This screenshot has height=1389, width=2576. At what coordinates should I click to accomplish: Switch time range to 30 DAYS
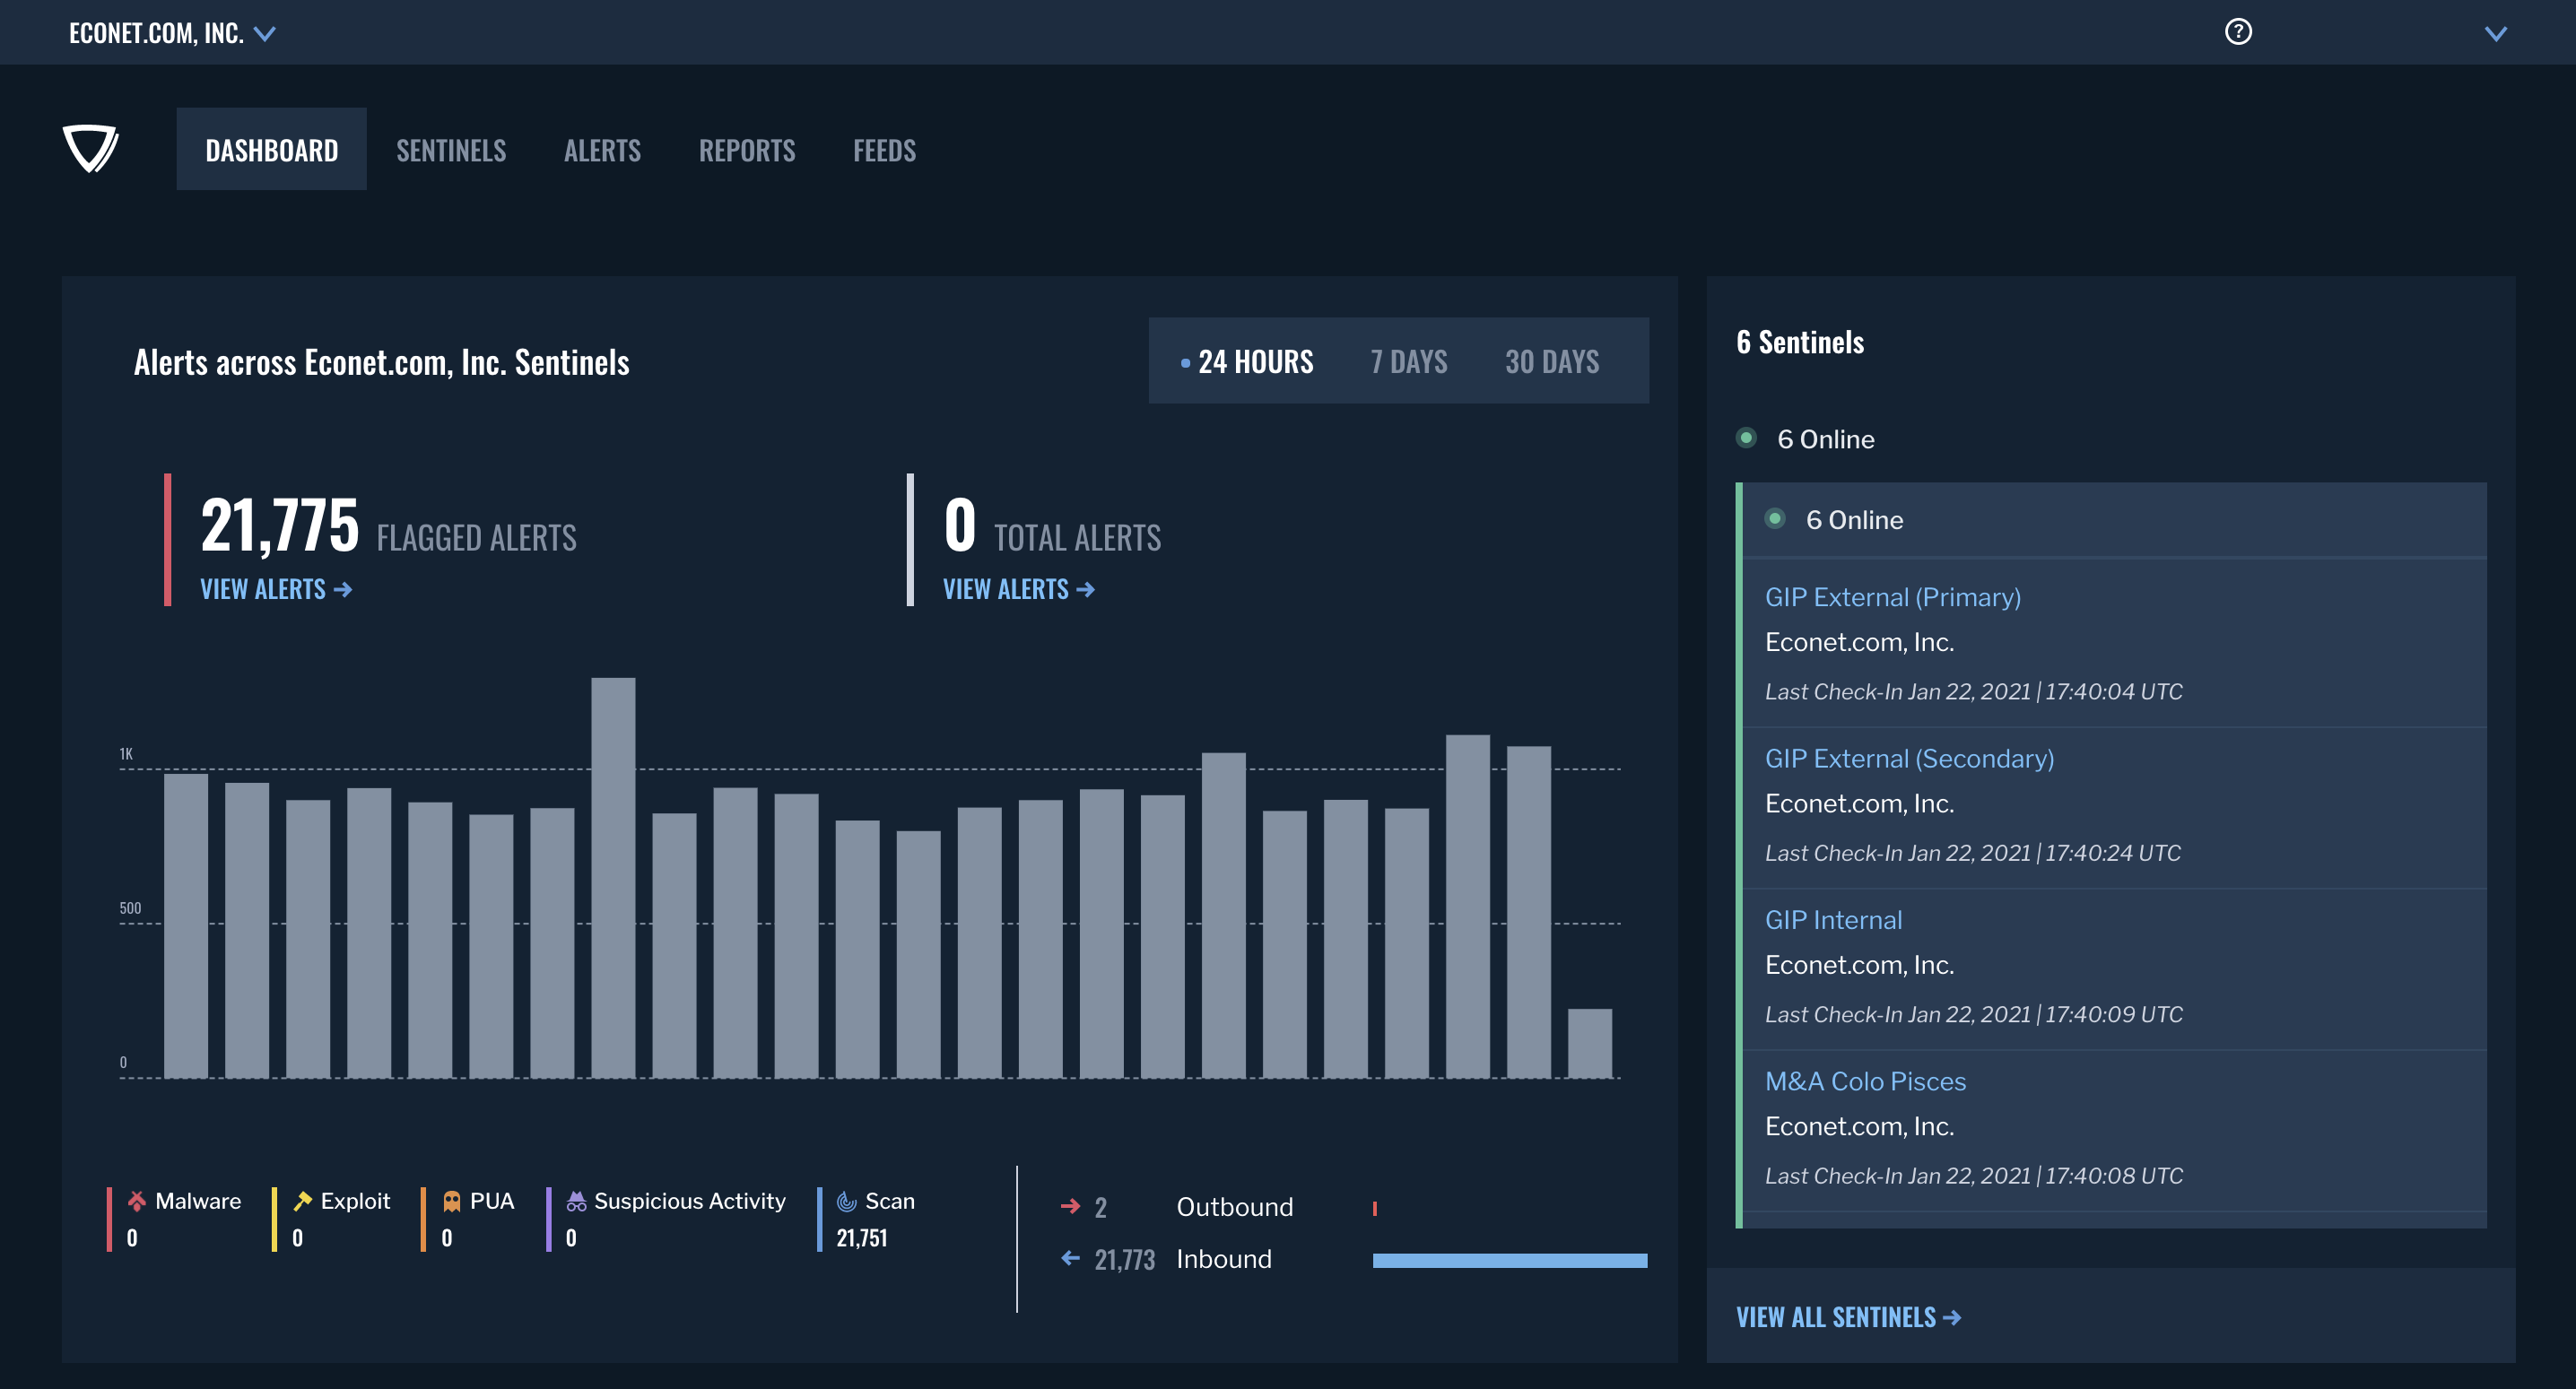[x=1551, y=361]
